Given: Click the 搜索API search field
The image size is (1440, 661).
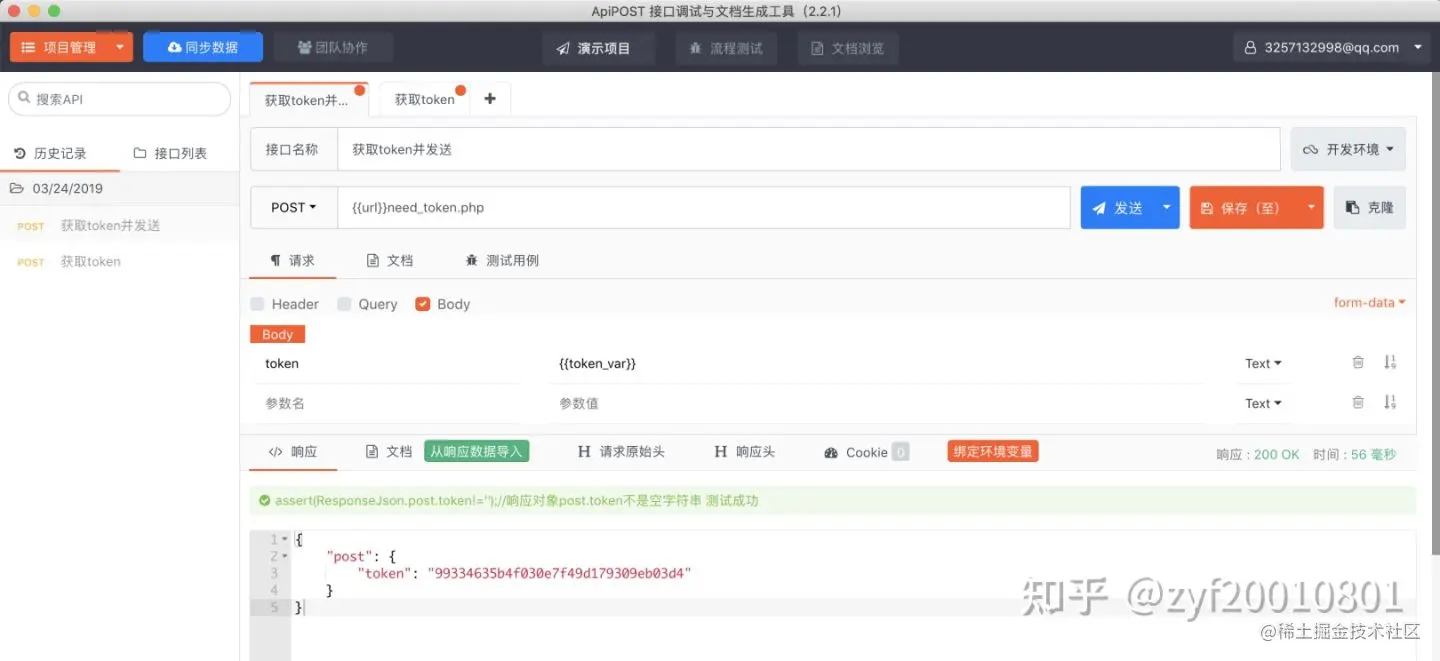Looking at the screenshot, I should 120,99.
